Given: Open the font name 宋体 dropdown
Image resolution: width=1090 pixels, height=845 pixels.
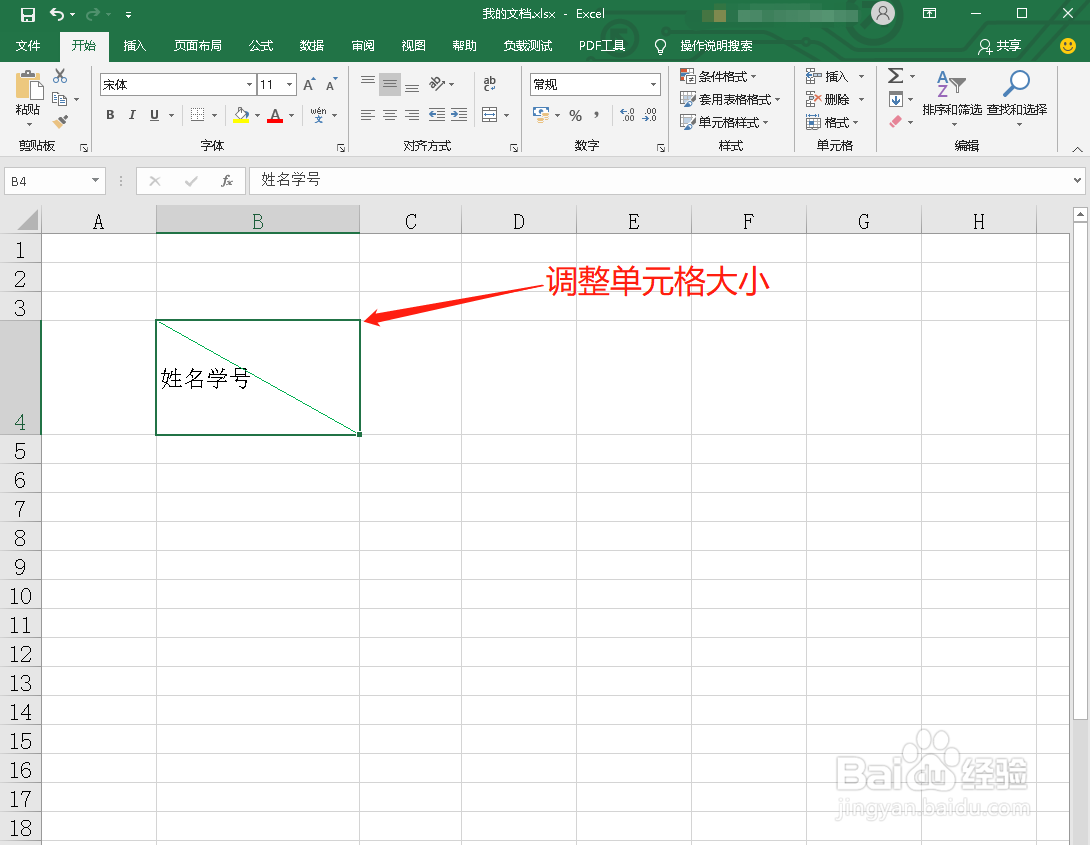Looking at the screenshot, I should pos(249,85).
